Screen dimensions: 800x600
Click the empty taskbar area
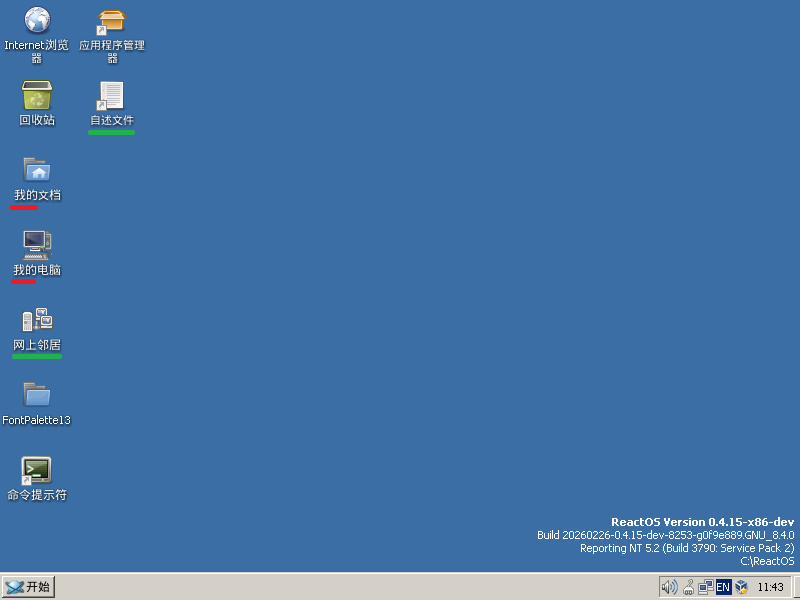350,587
